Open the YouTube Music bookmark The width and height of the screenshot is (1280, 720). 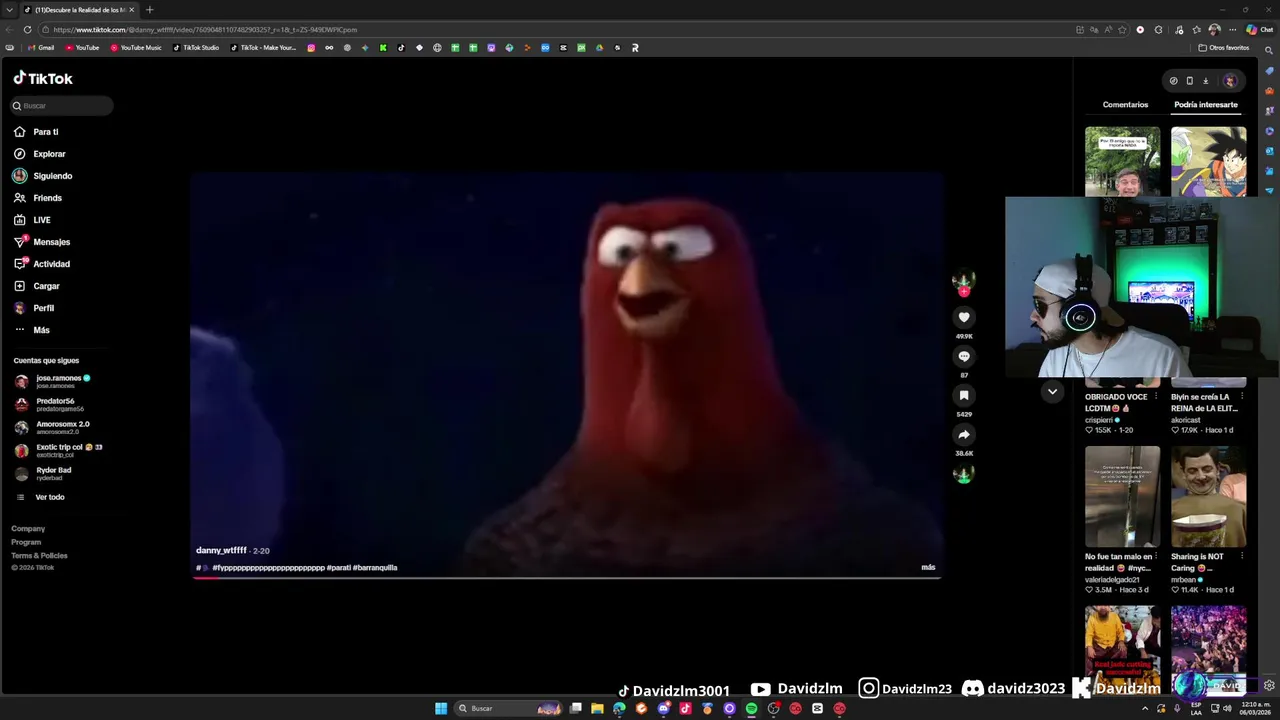click(136, 48)
